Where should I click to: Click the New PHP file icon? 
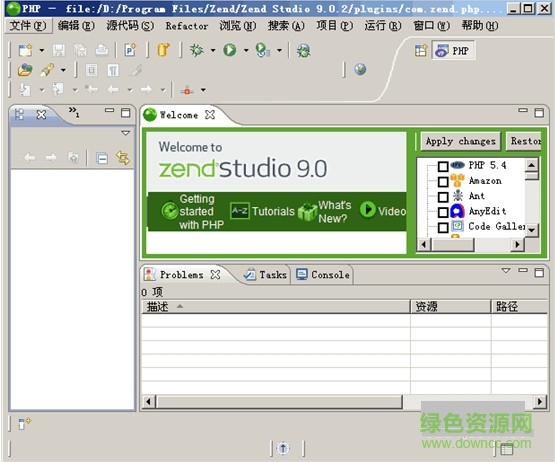pyautogui.click(x=130, y=50)
